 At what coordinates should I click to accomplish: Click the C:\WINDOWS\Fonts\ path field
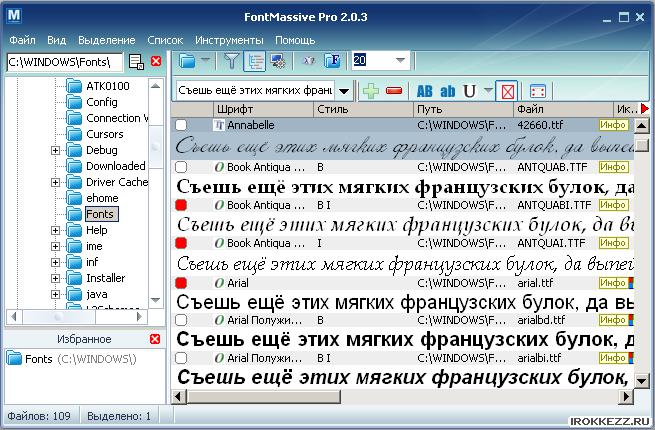(65, 62)
